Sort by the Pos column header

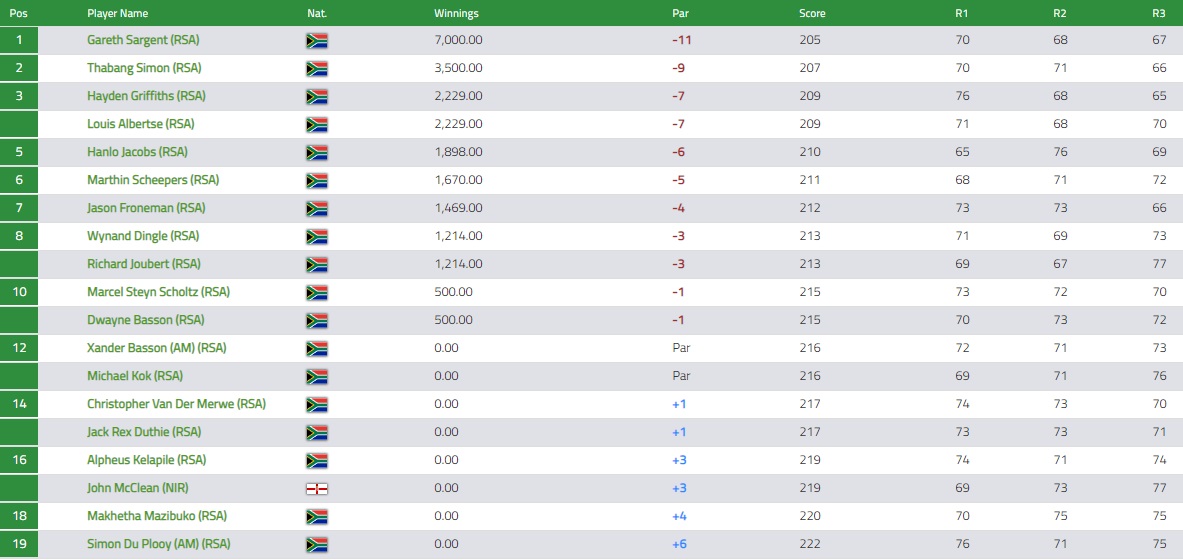(18, 13)
